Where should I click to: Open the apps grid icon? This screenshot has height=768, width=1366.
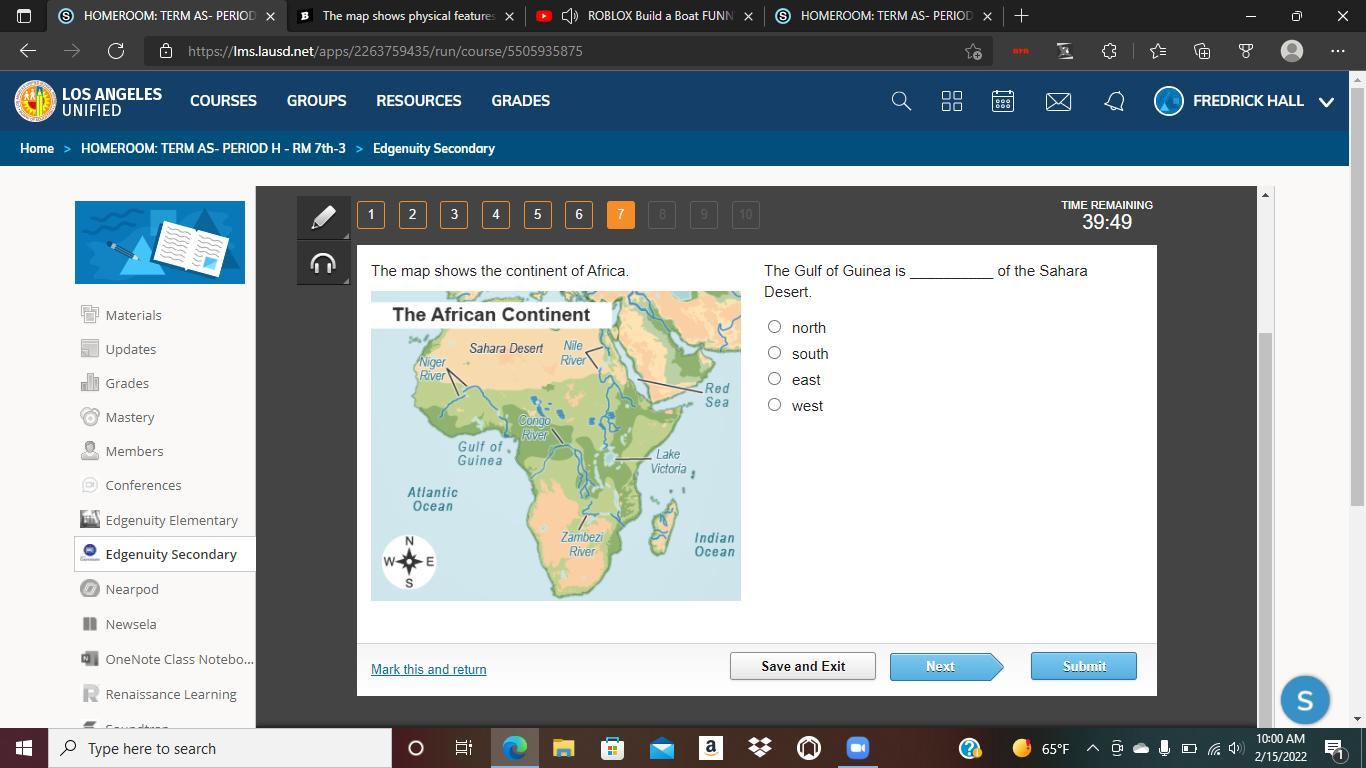[952, 101]
